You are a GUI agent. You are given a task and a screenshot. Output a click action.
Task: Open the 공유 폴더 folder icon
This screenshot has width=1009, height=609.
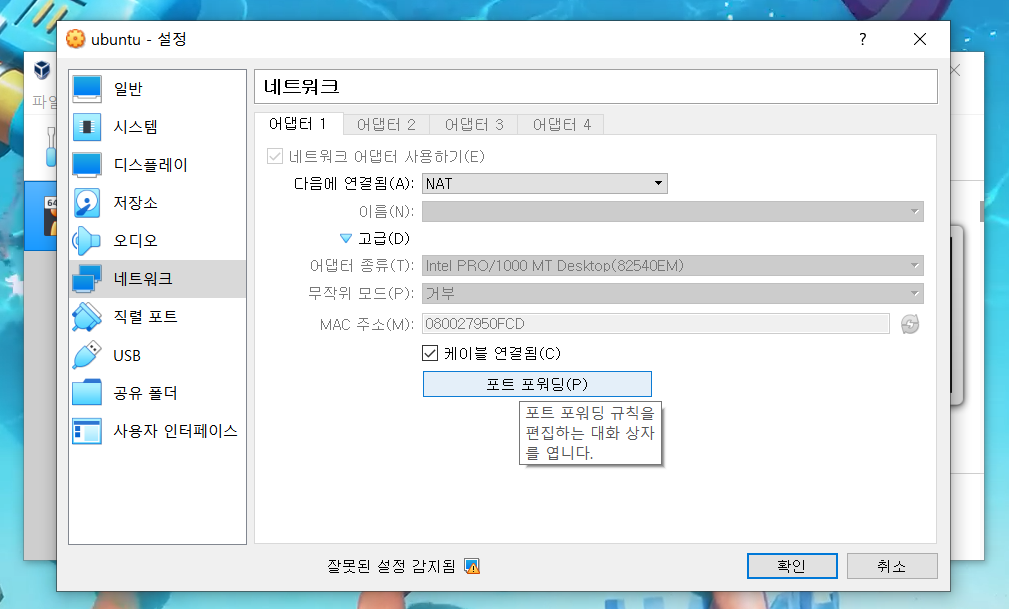(87, 393)
